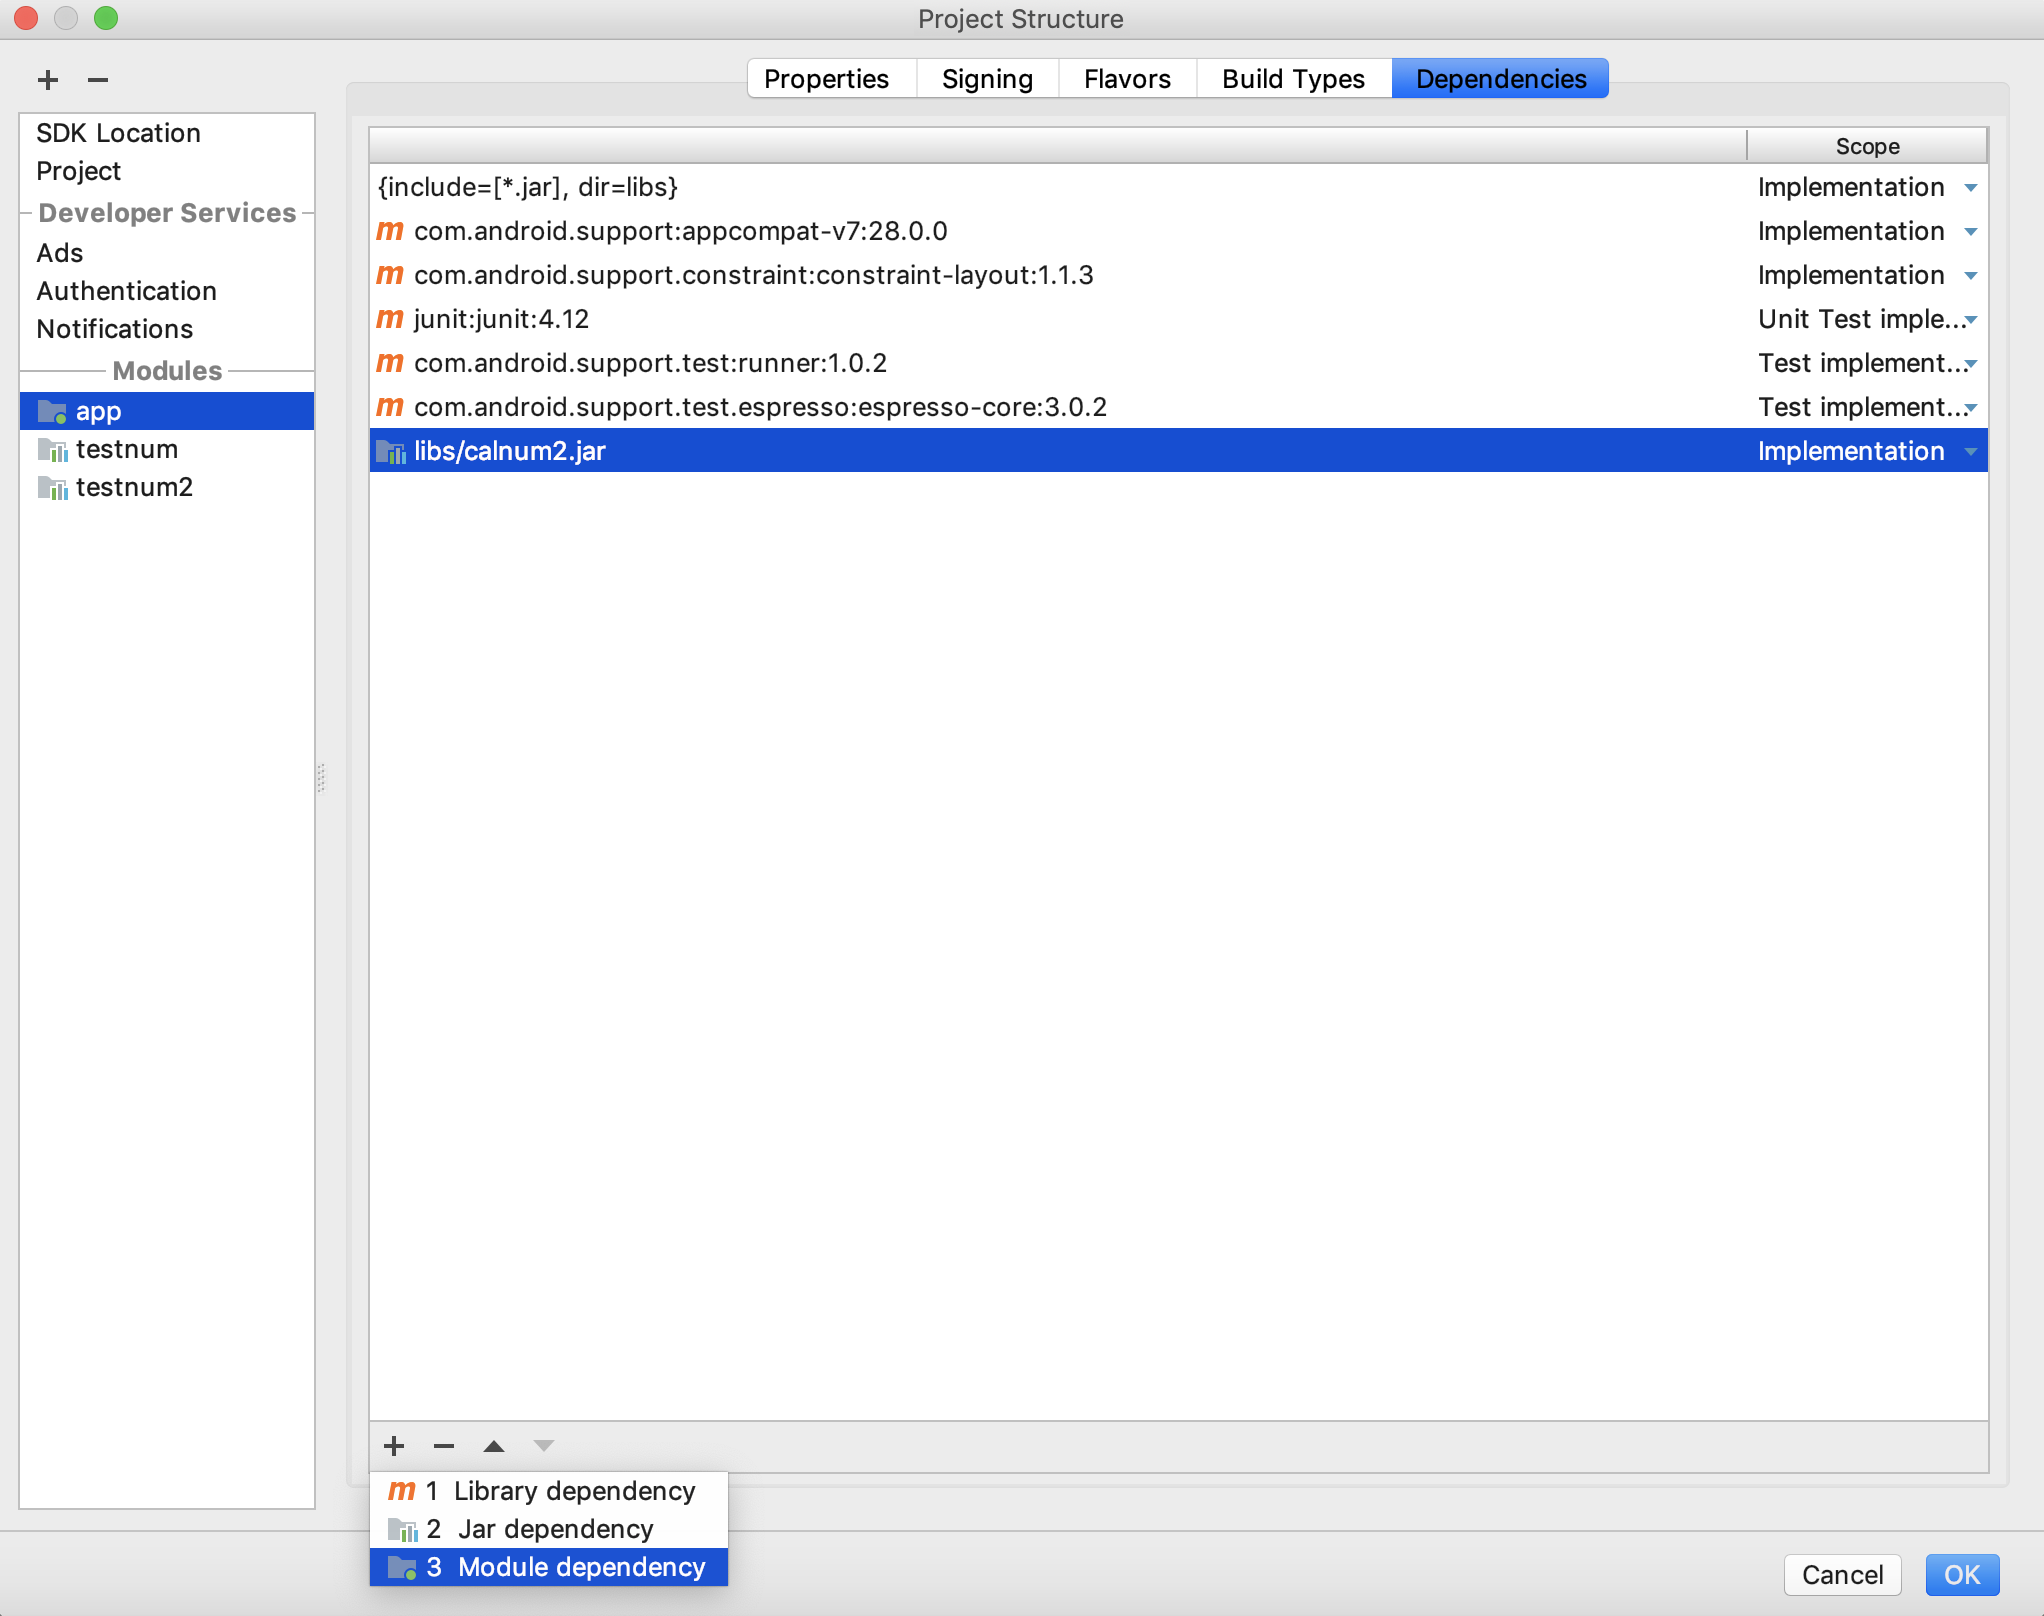Open scope dropdown for espresso-core:3.0.2

1970,408
